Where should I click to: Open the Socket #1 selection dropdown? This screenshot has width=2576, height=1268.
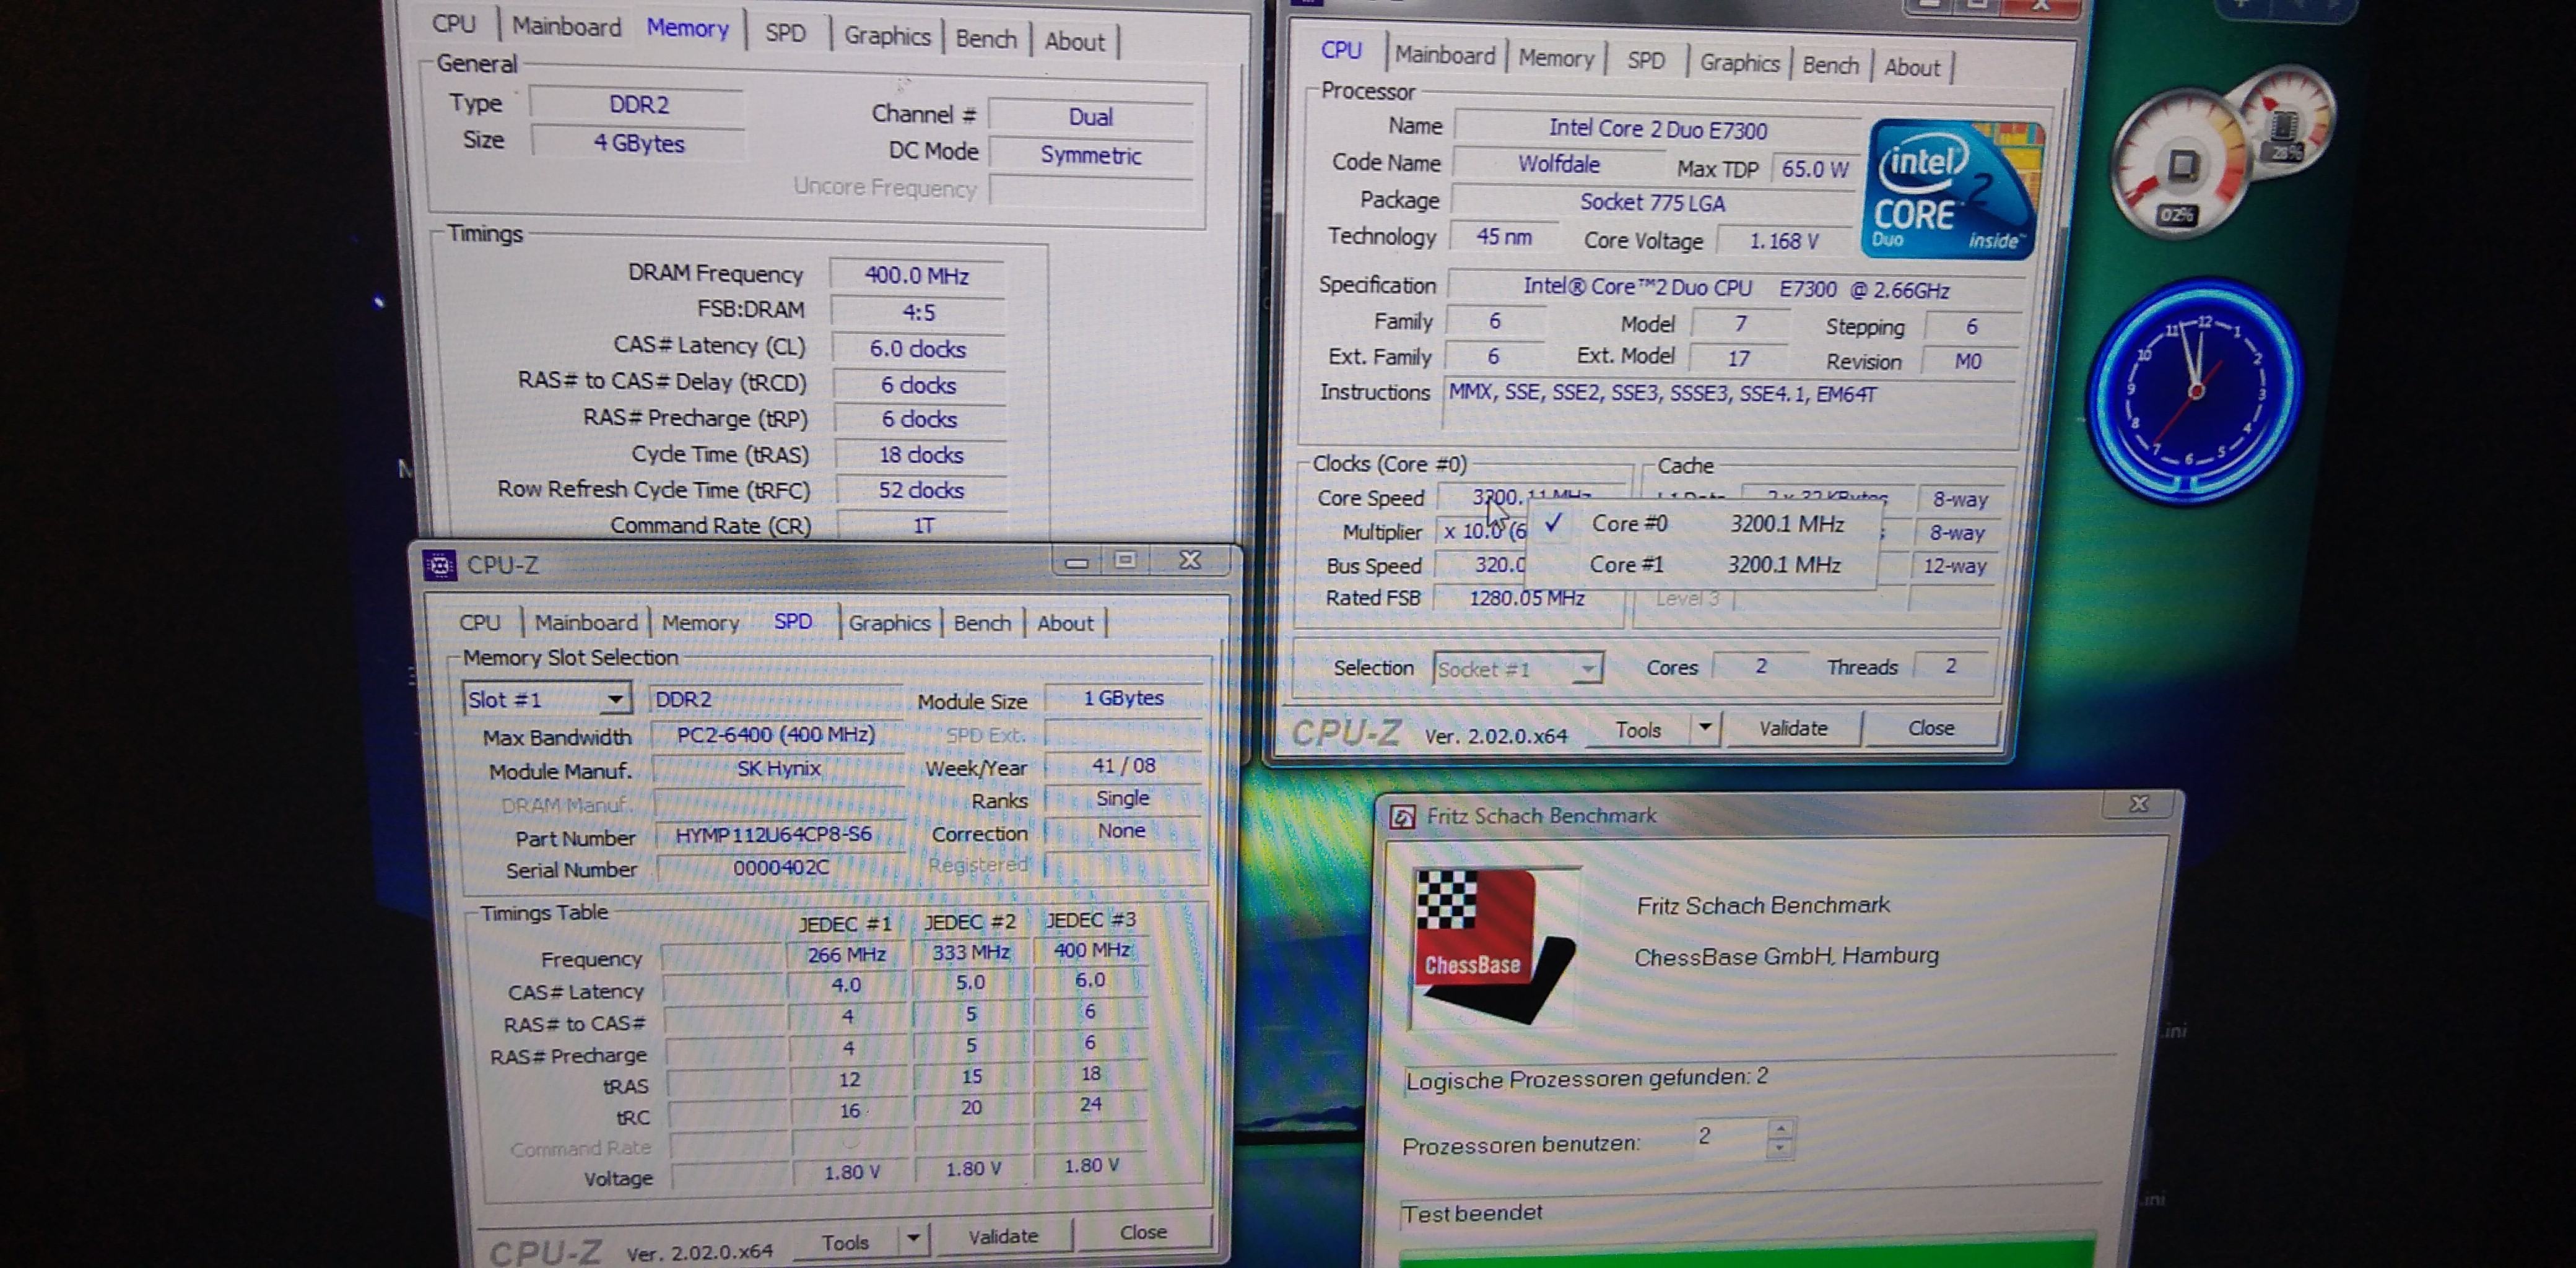click(x=1588, y=668)
